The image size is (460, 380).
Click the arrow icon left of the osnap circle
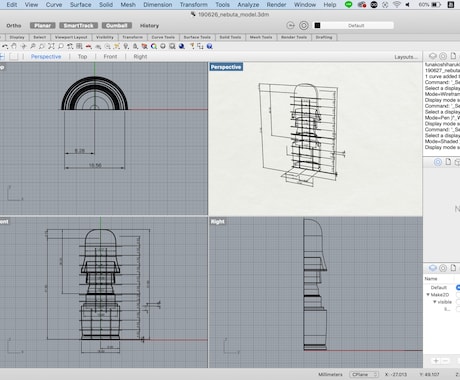(291, 25)
